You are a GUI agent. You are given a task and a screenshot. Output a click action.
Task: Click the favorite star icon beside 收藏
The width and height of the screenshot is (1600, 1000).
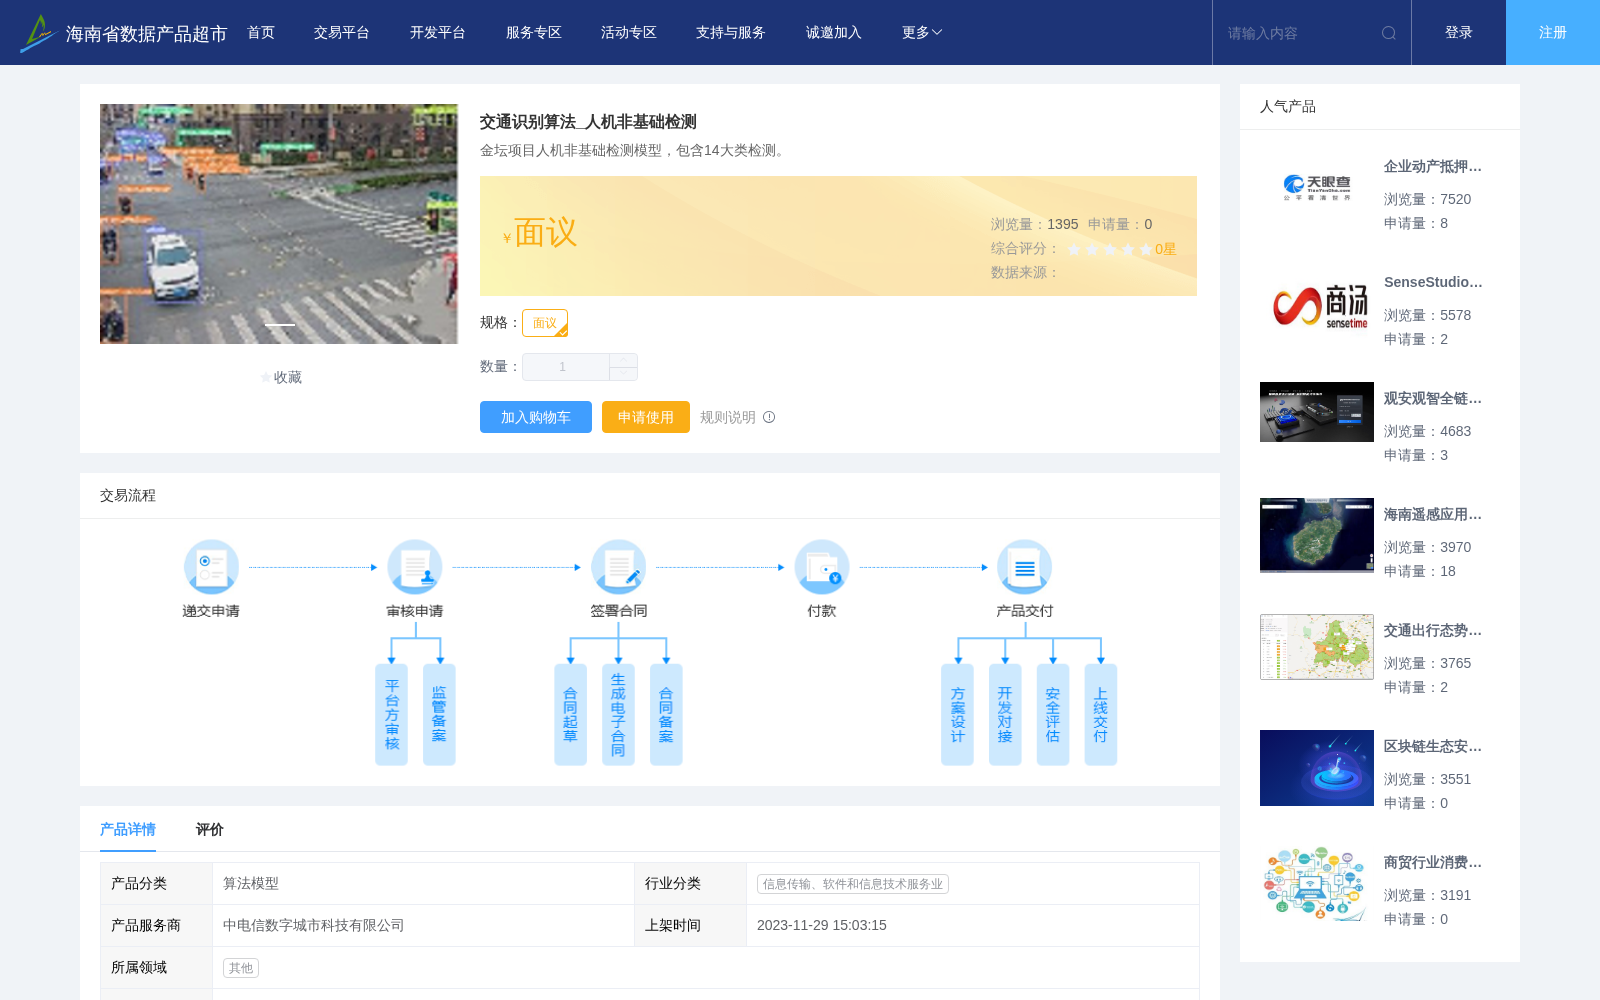(x=266, y=377)
